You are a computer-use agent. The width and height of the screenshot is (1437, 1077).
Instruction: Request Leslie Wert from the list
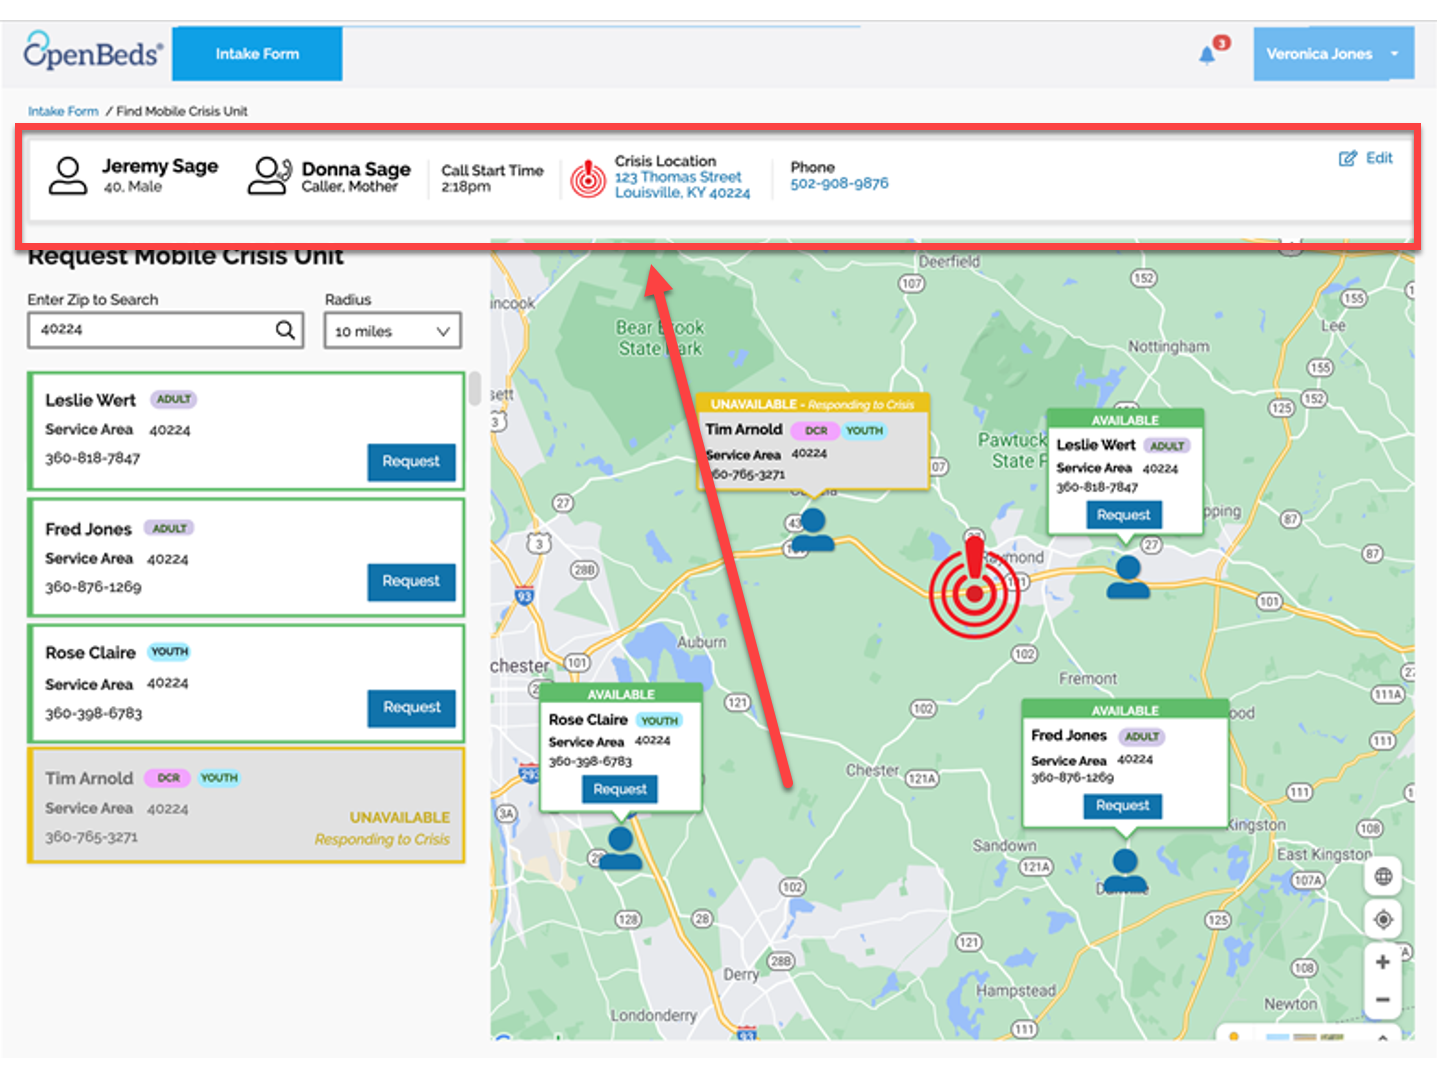click(411, 462)
